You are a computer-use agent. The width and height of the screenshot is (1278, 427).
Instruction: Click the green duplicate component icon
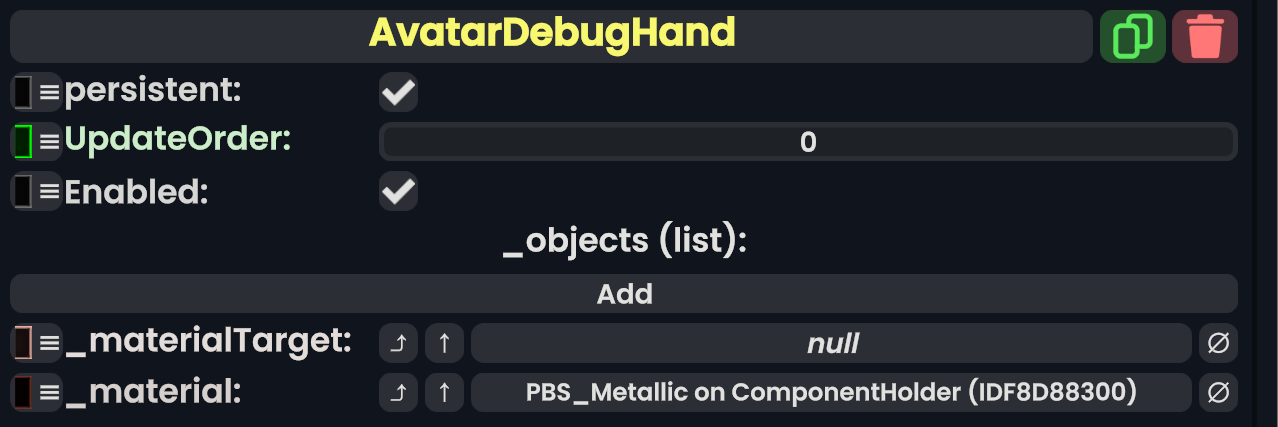pos(1132,37)
